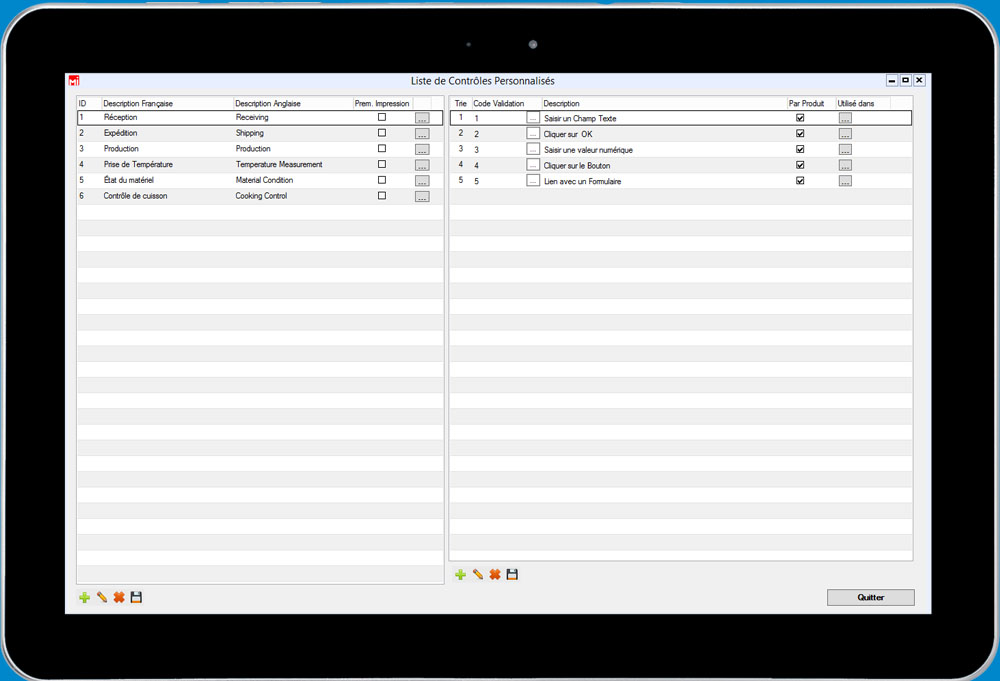
Task: Toggle Prem. Impression checkbox for Expédition
Action: coord(382,133)
